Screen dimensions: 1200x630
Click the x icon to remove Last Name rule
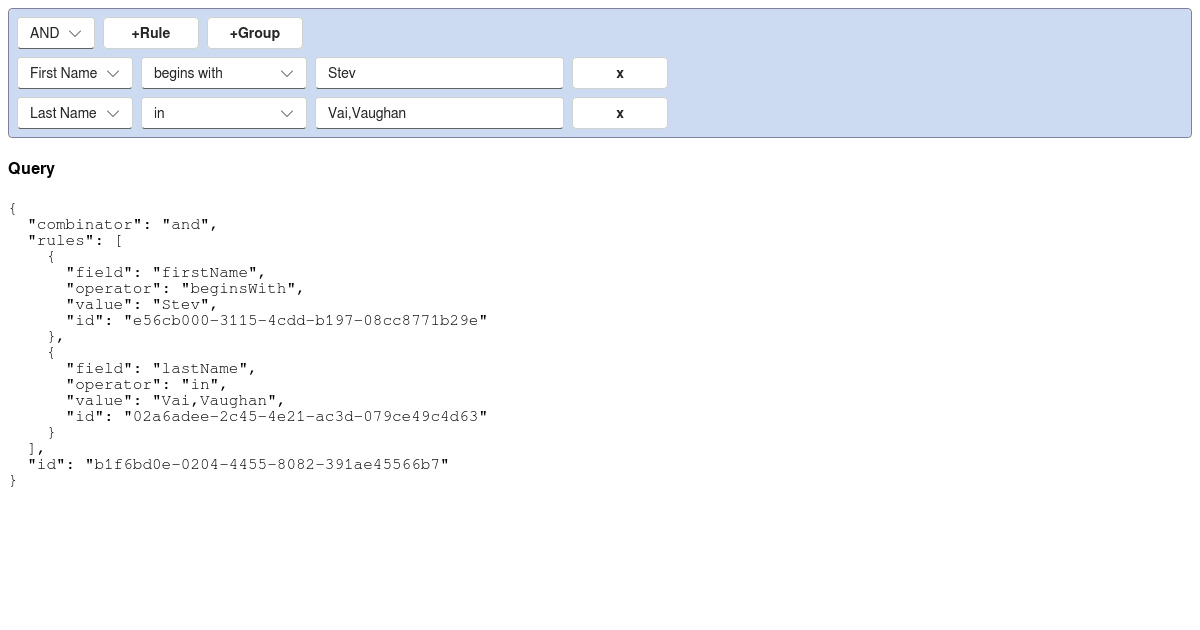pyautogui.click(x=619, y=113)
